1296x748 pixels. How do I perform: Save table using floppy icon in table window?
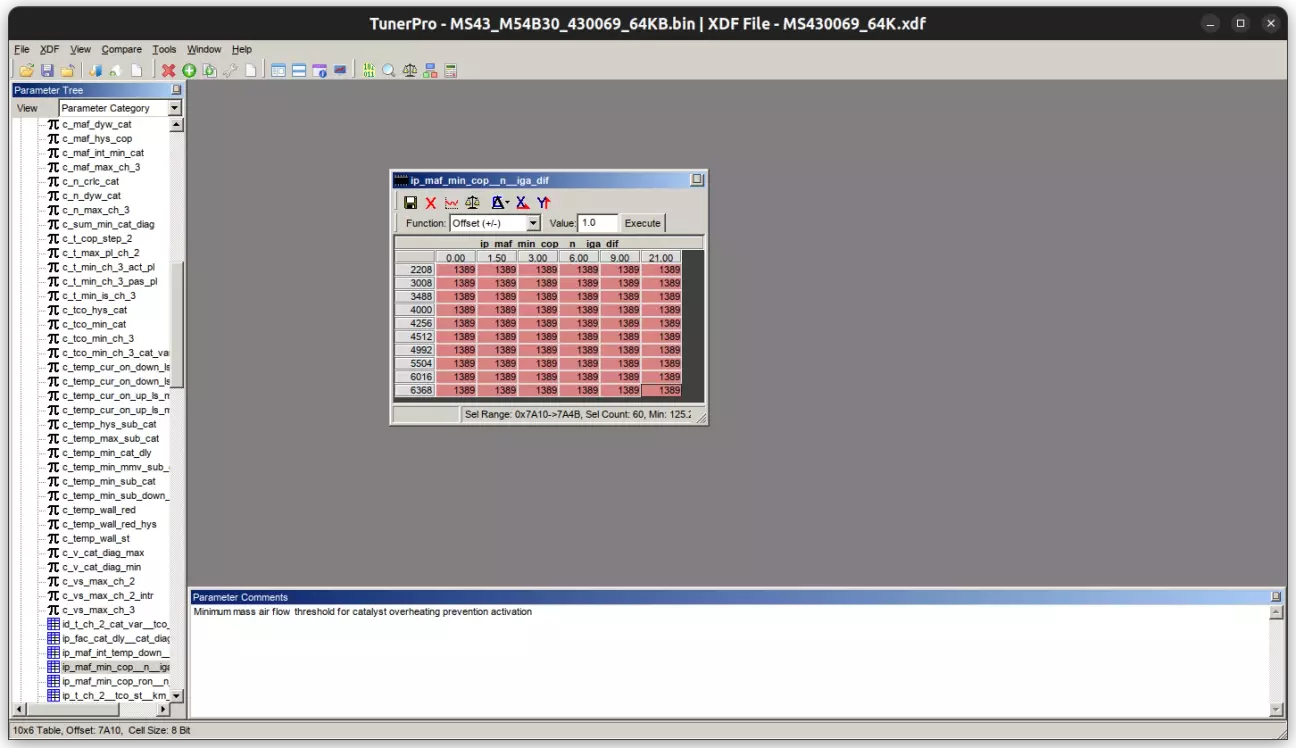[410, 203]
